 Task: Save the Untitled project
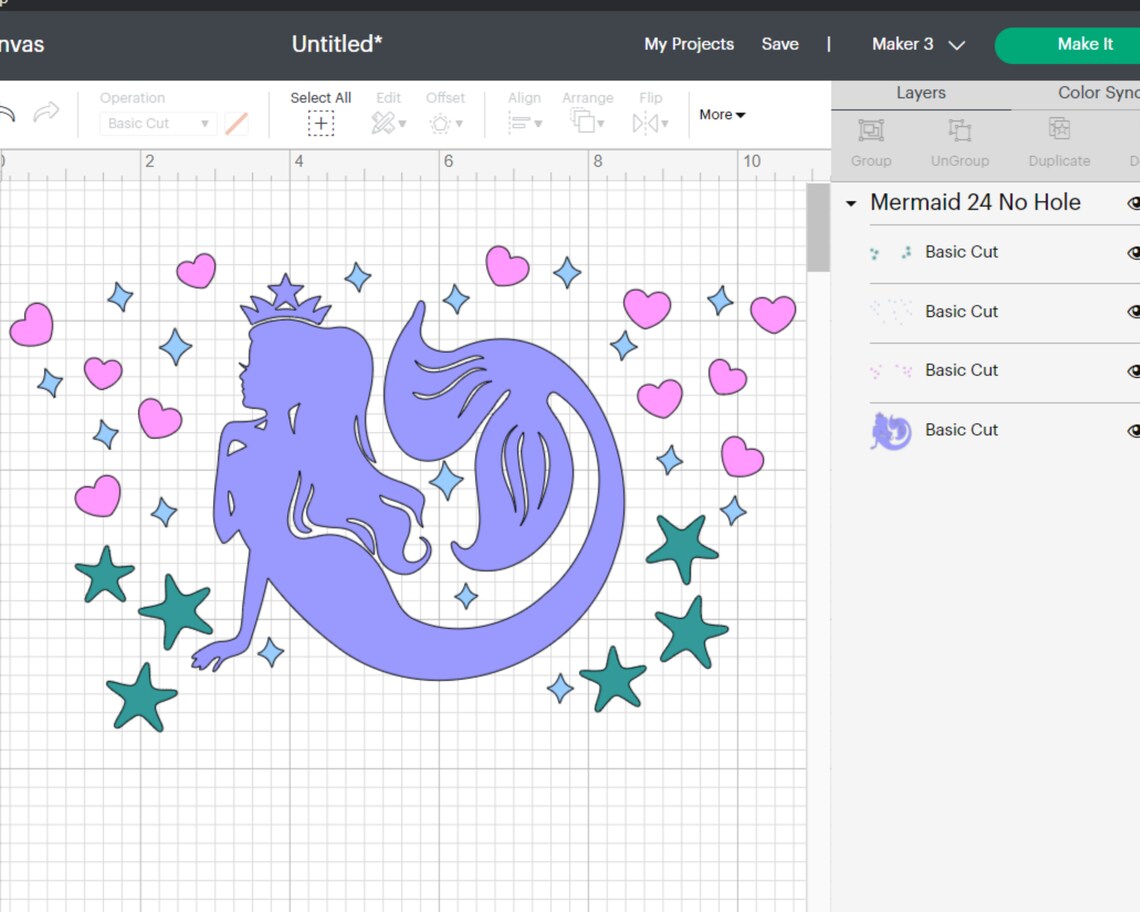(780, 44)
